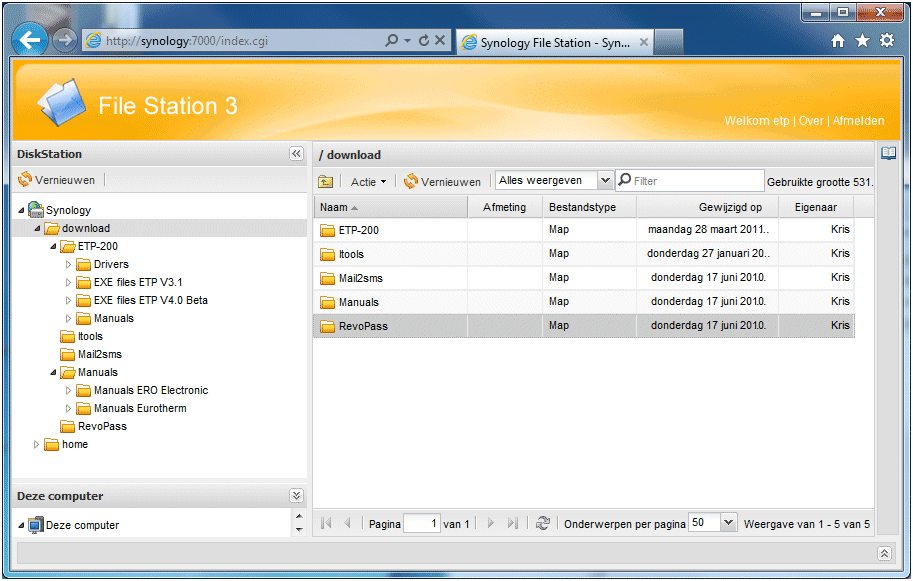913x581 pixels.
Task: Go to first page icon
Action: click(326, 523)
